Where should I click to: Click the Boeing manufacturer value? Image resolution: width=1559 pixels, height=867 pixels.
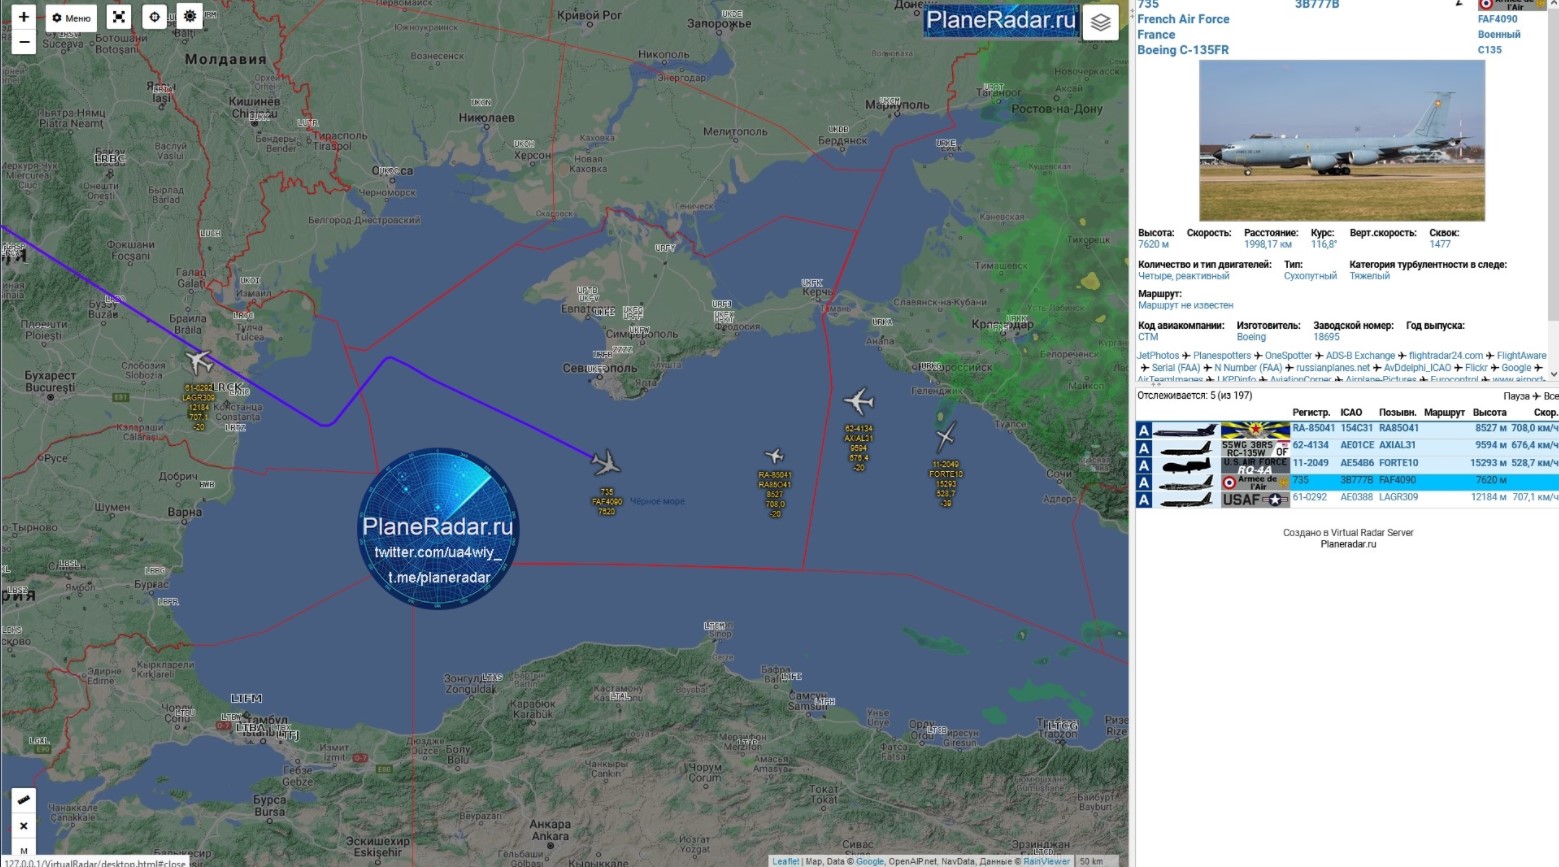click(1251, 337)
